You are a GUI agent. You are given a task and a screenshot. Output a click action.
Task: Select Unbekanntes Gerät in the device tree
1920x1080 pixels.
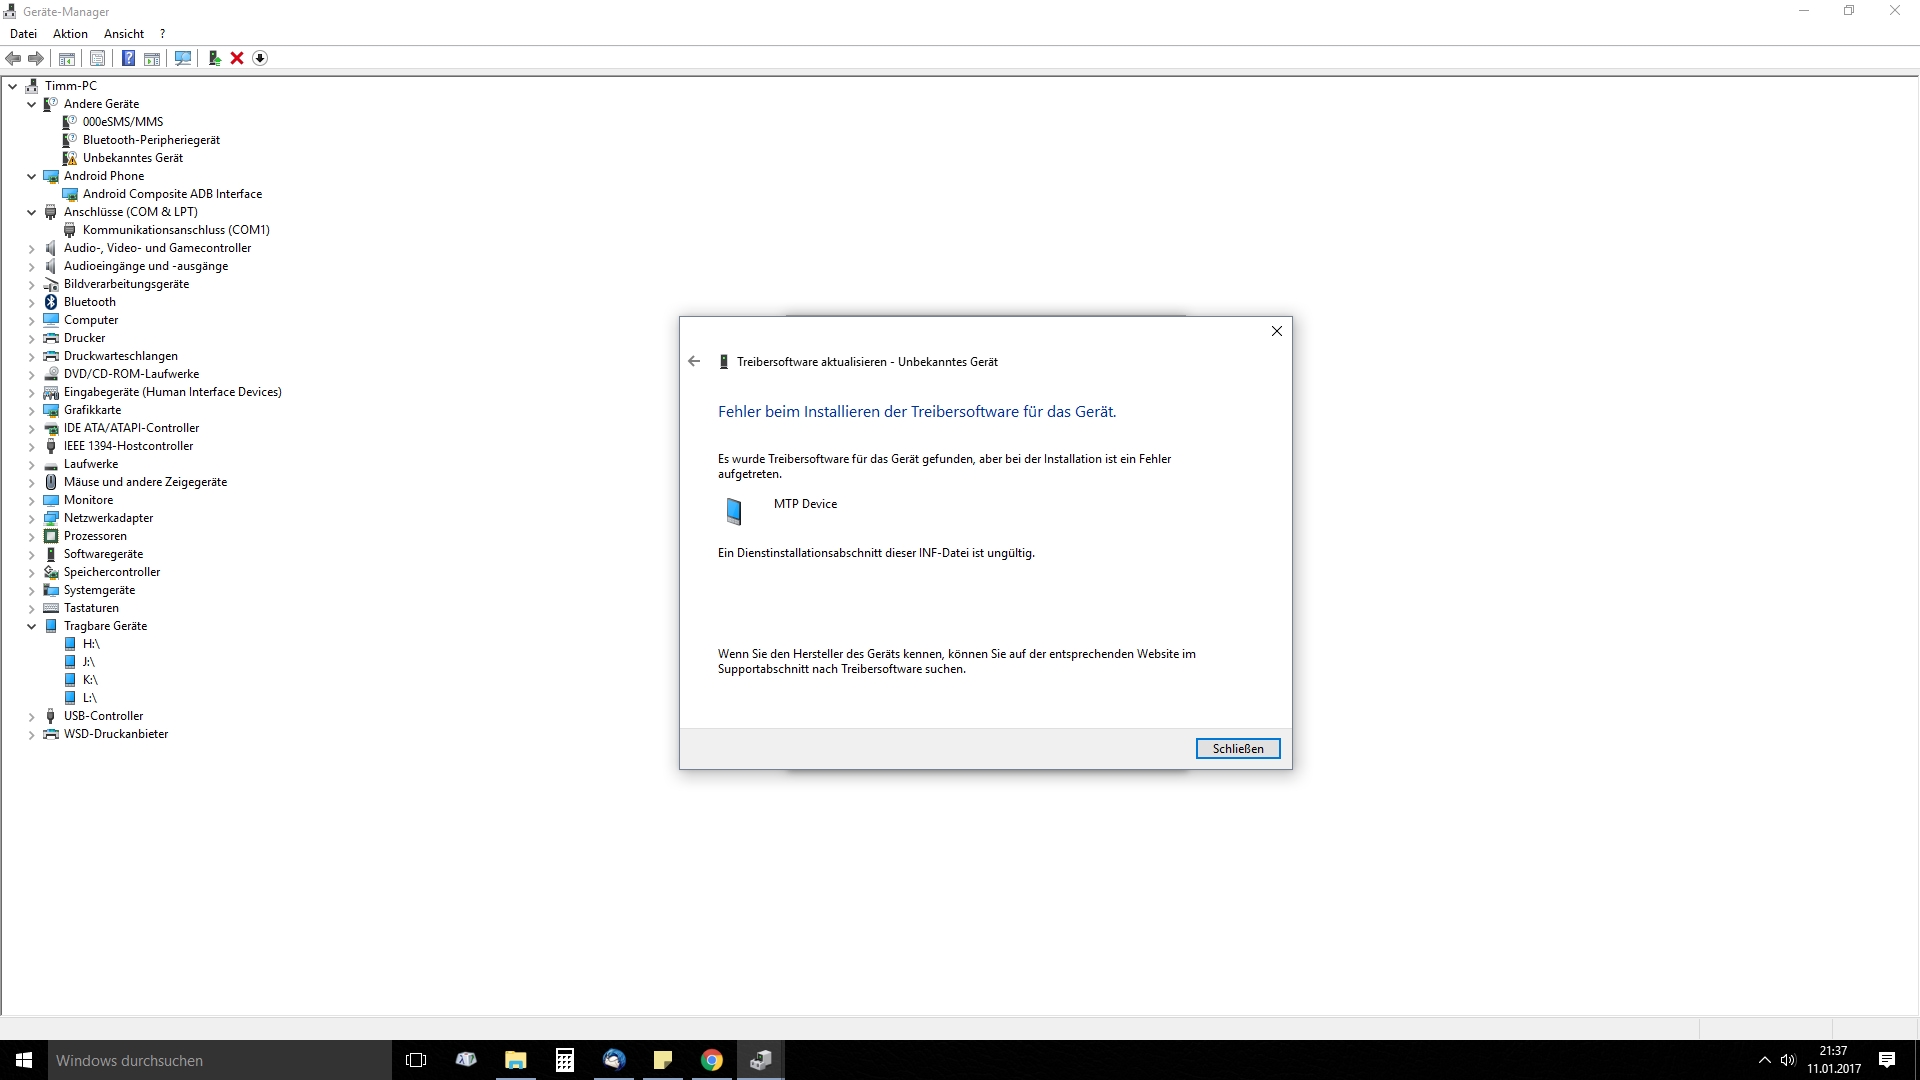[x=132, y=158]
